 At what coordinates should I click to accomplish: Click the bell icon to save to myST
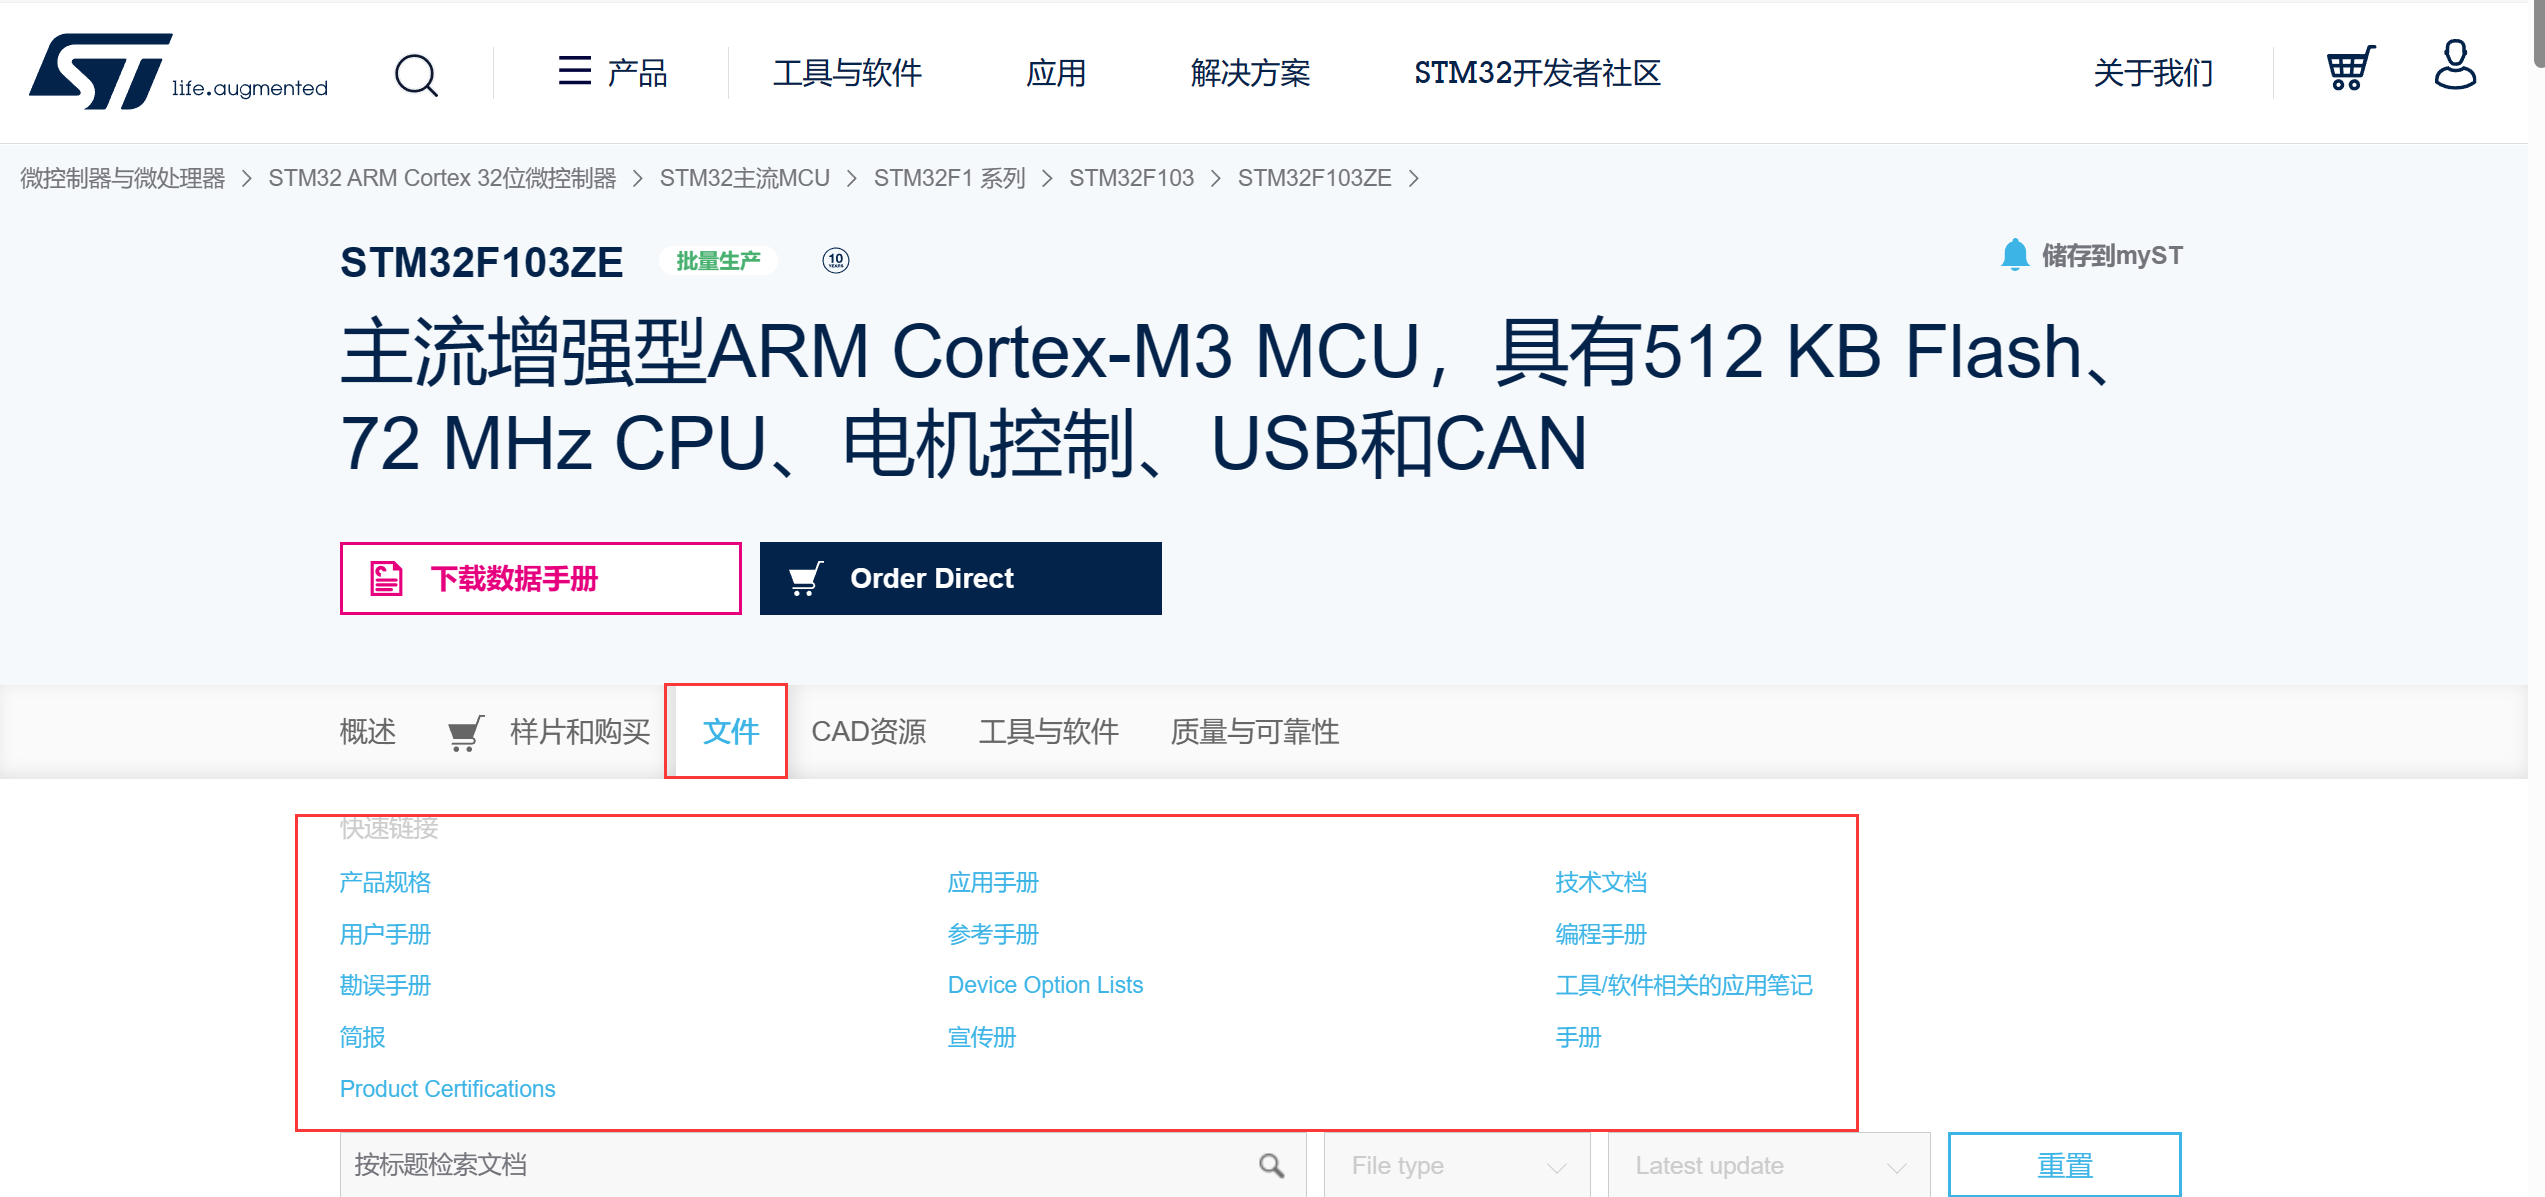coord(2014,255)
